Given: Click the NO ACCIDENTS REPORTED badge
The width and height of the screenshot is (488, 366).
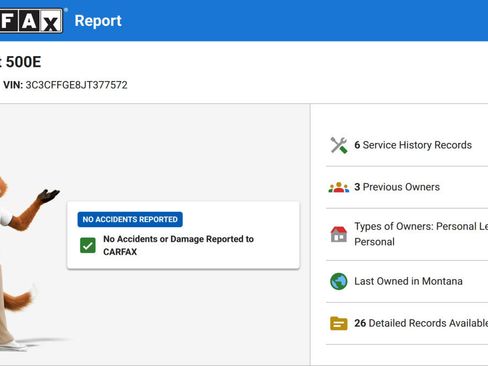Looking at the screenshot, I should pos(130,219).
